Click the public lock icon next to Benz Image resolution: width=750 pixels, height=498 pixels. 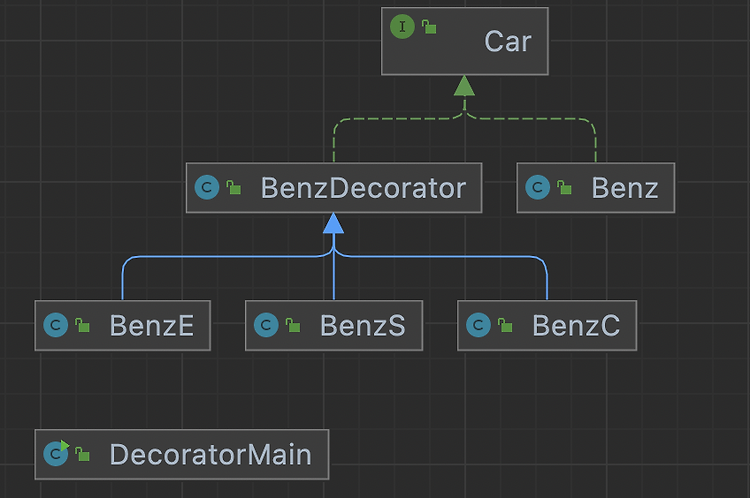pyautogui.click(x=564, y=188)
